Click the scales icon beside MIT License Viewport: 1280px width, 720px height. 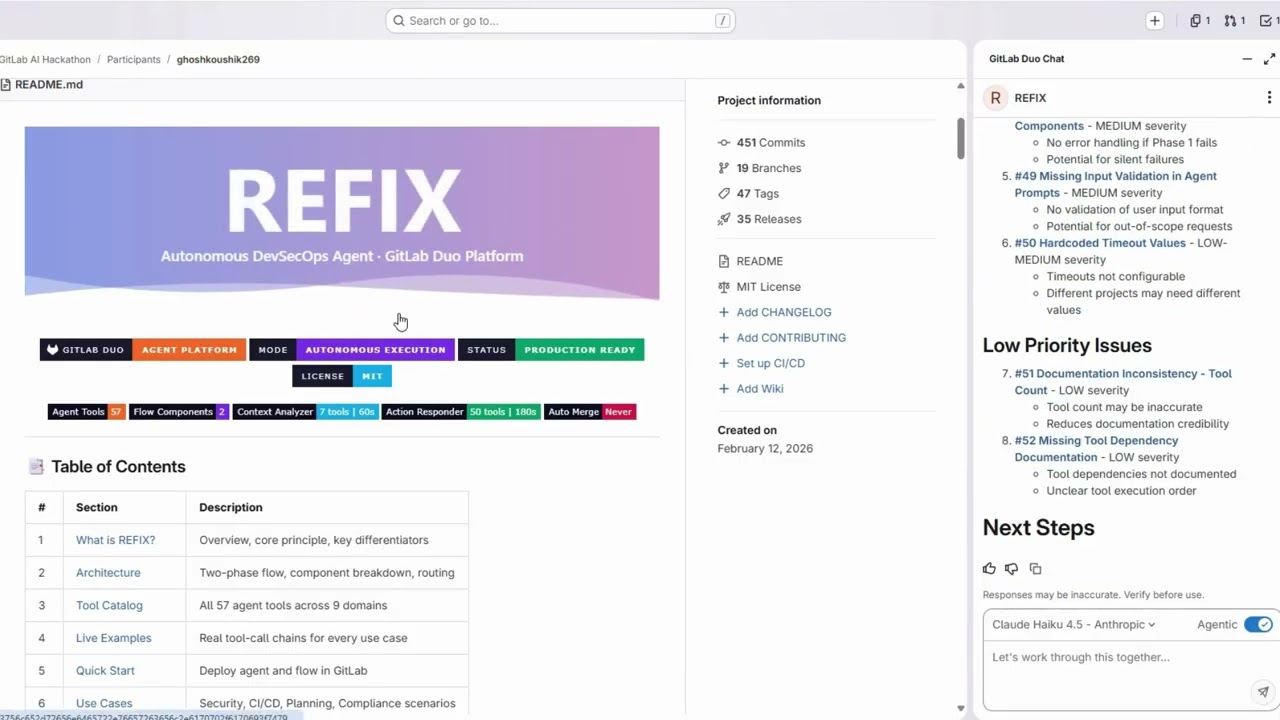[724, 287]
